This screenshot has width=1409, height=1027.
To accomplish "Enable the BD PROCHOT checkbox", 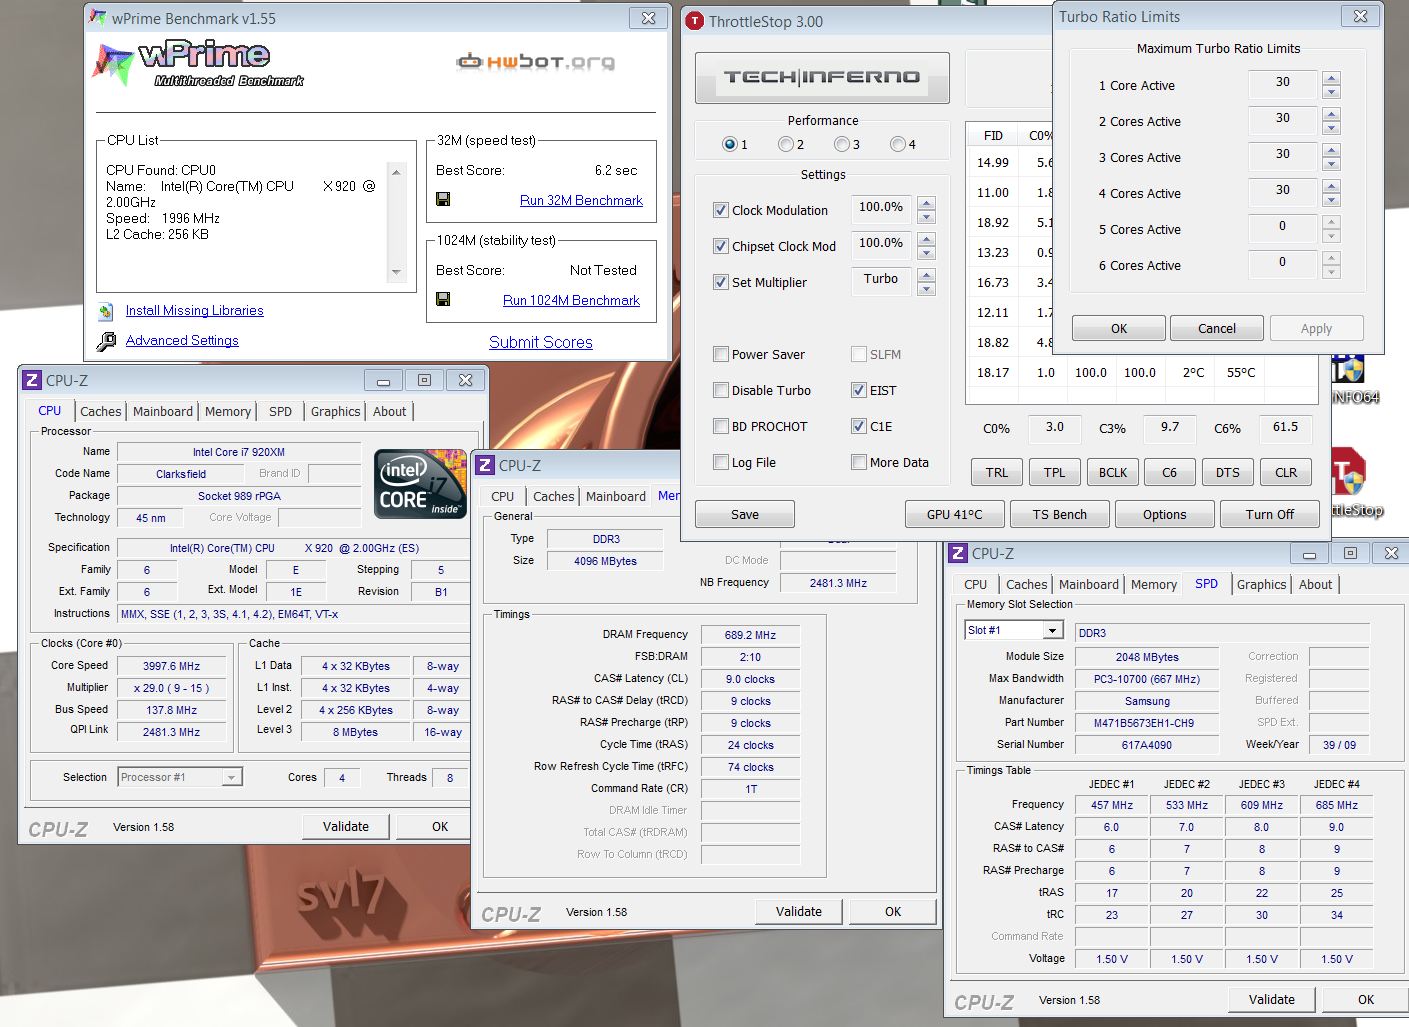I will (x=720, y=426).
